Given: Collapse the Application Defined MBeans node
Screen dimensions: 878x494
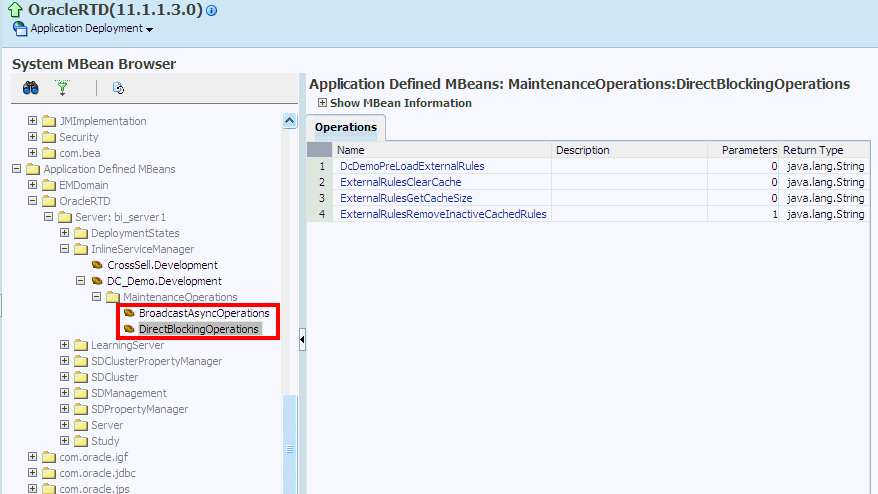Looking at the screenshot, I should tap(17, 169).
